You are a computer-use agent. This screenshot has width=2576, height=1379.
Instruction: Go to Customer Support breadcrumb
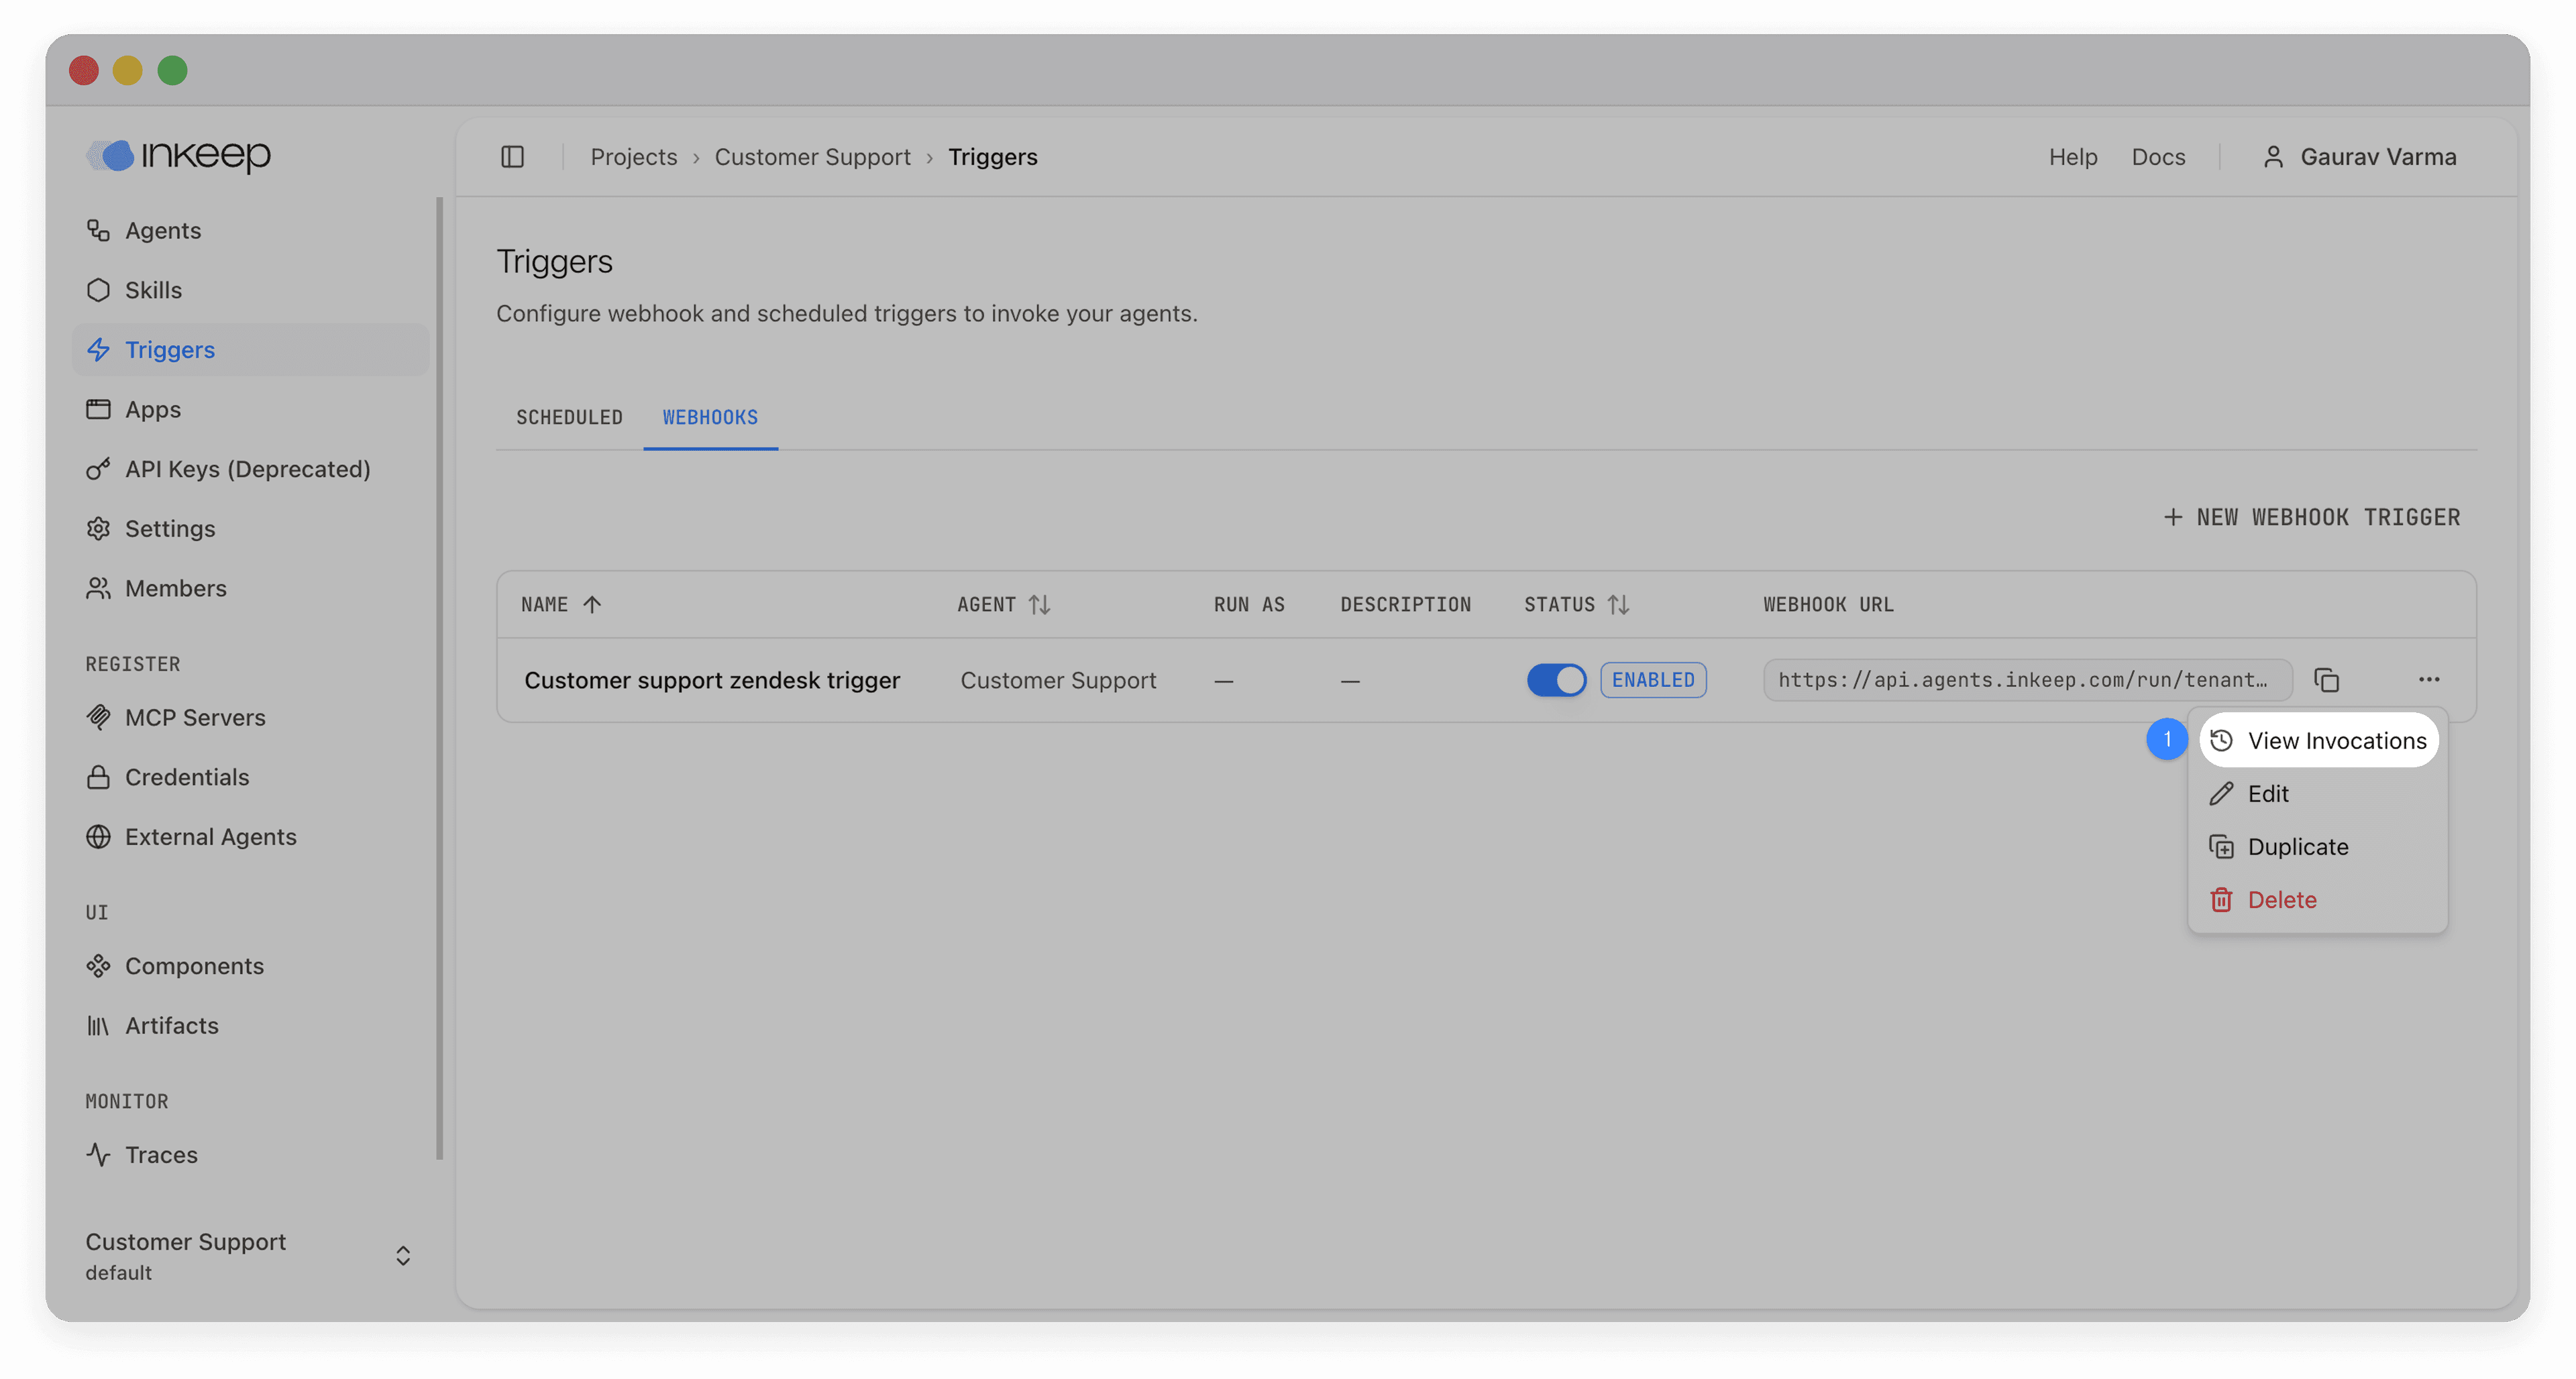click(812, 157)
